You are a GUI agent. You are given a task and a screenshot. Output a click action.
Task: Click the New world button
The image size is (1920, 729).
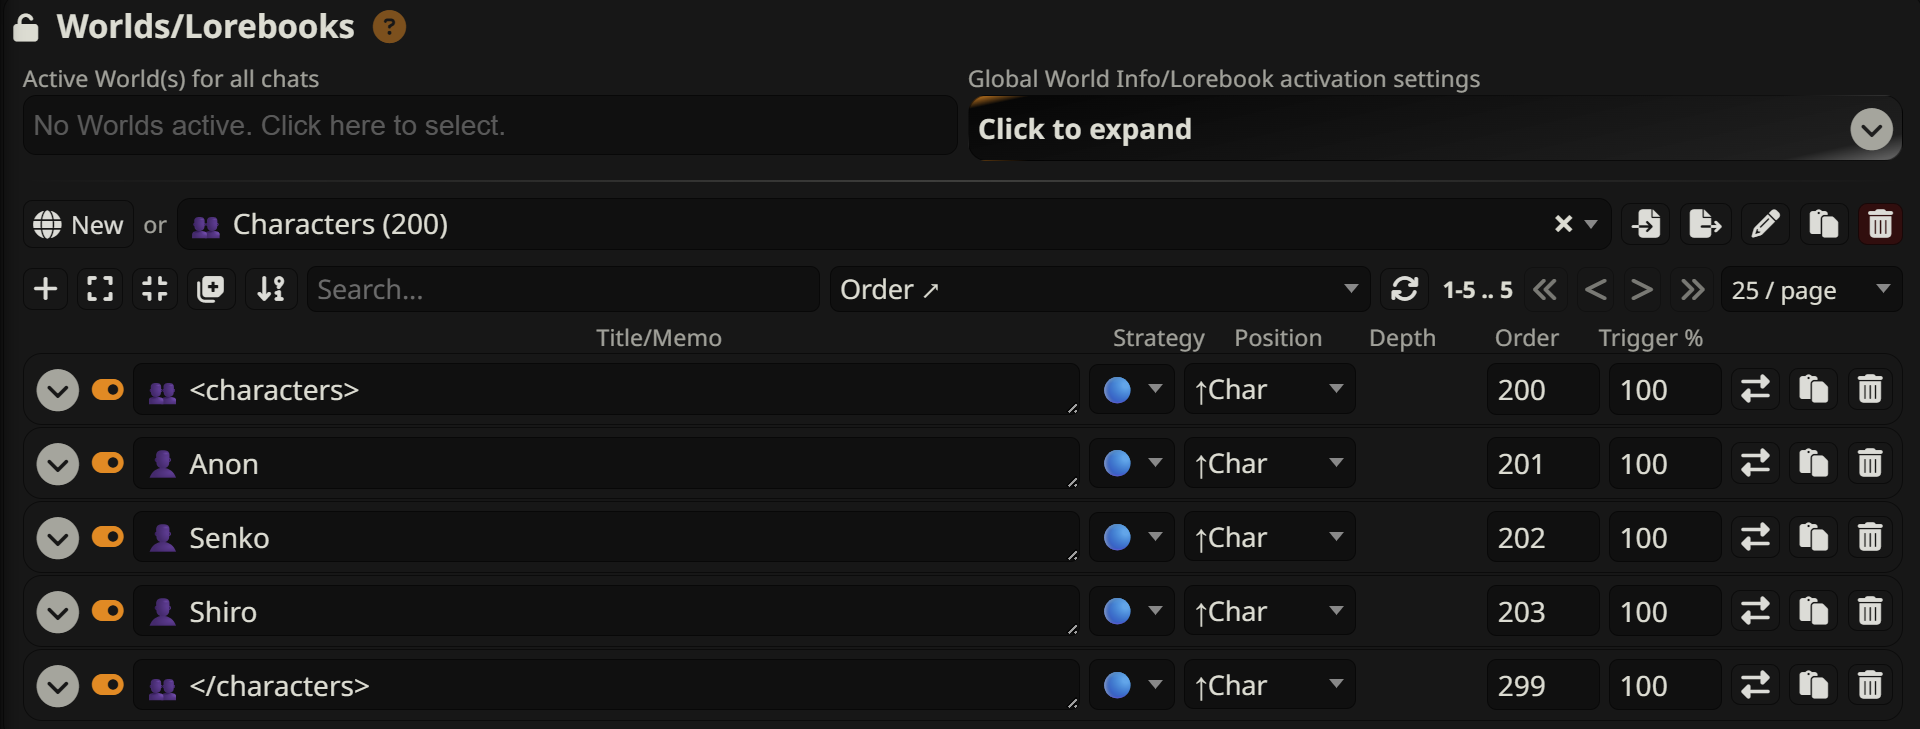78,225
